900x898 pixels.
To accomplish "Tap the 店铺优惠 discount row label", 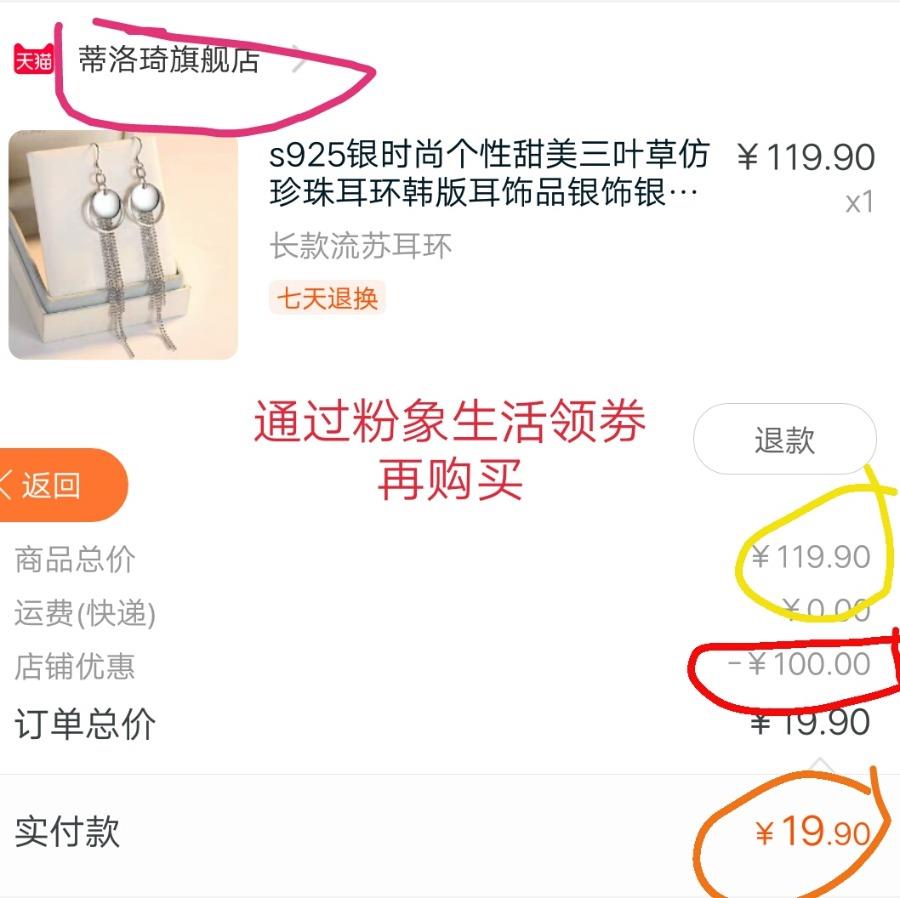I will pyautogui.click(x=75, y=666).
